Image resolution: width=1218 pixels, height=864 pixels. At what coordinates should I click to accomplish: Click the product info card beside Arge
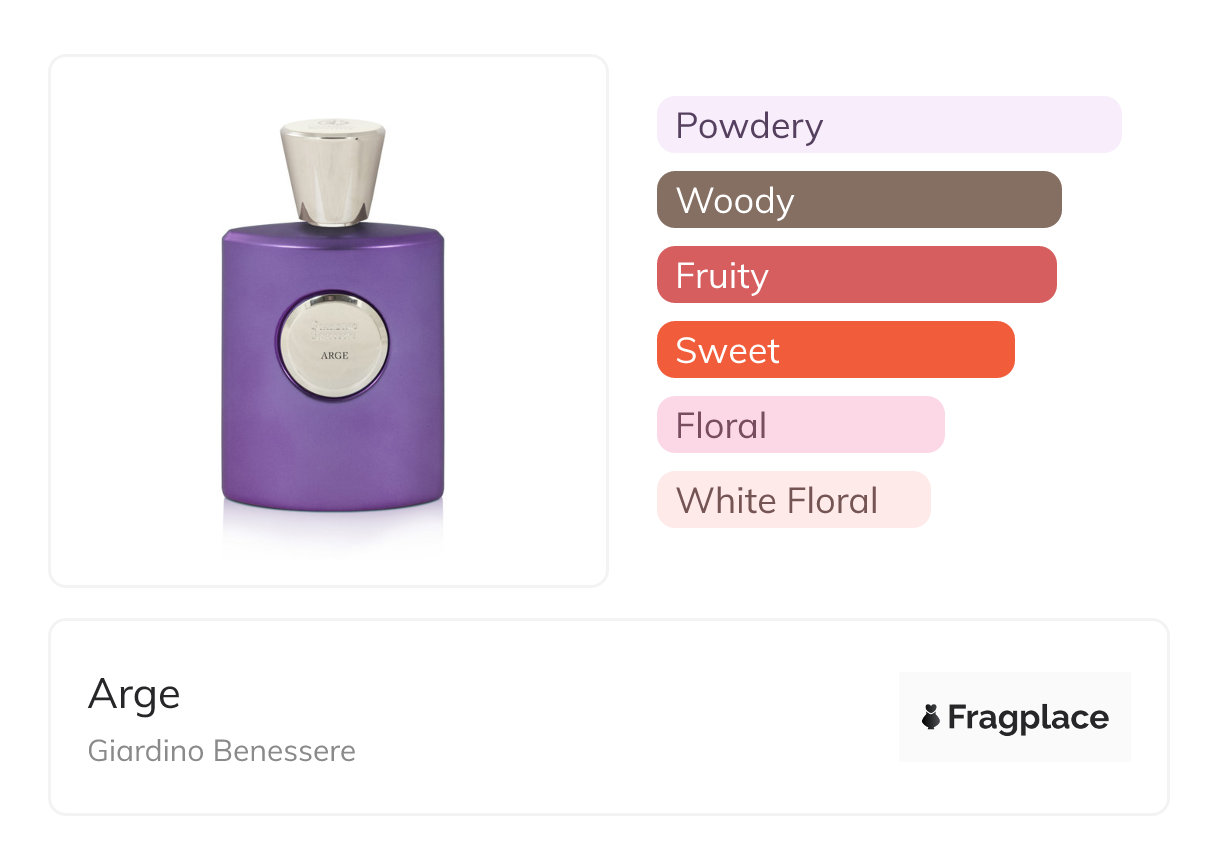click(x=609, y=717)
